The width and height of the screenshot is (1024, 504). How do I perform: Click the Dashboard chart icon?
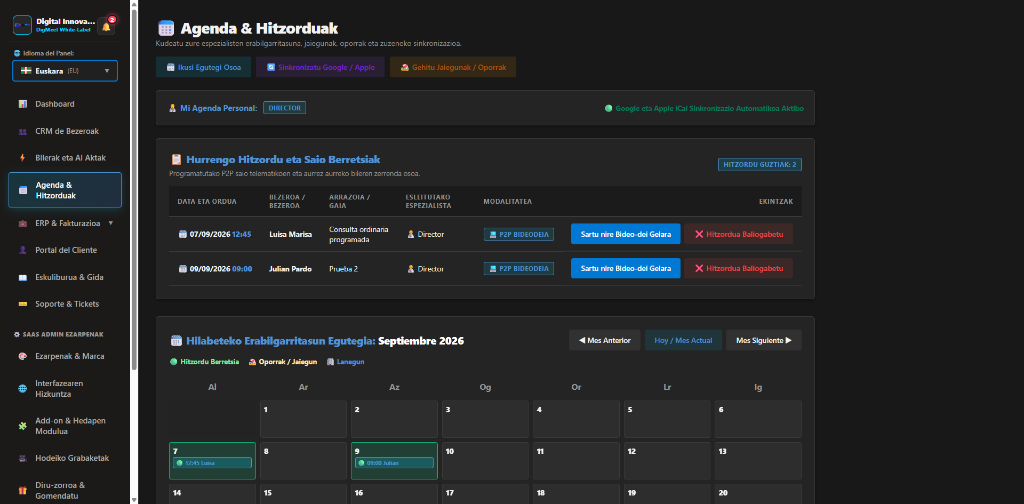point(23,104)
